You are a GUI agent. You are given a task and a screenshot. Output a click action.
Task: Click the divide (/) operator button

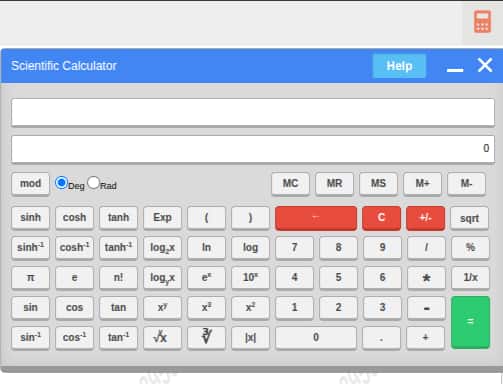[426, 248]
